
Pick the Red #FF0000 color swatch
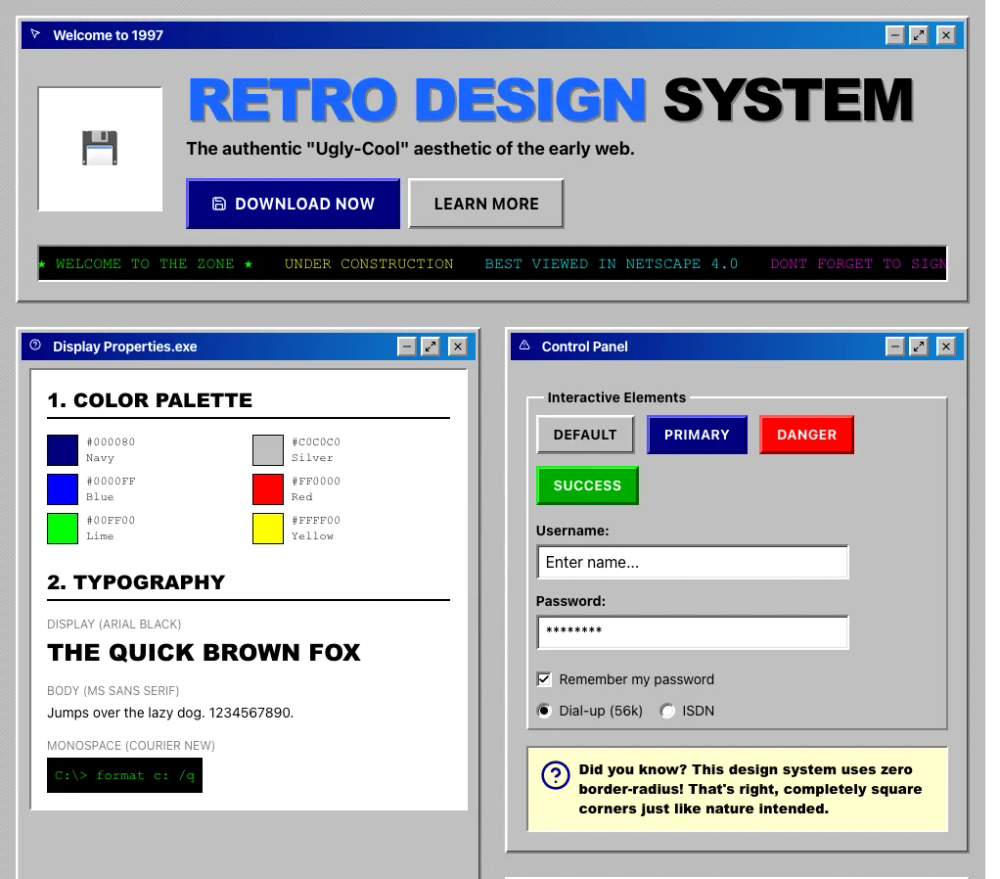click(x=268, y=489)
